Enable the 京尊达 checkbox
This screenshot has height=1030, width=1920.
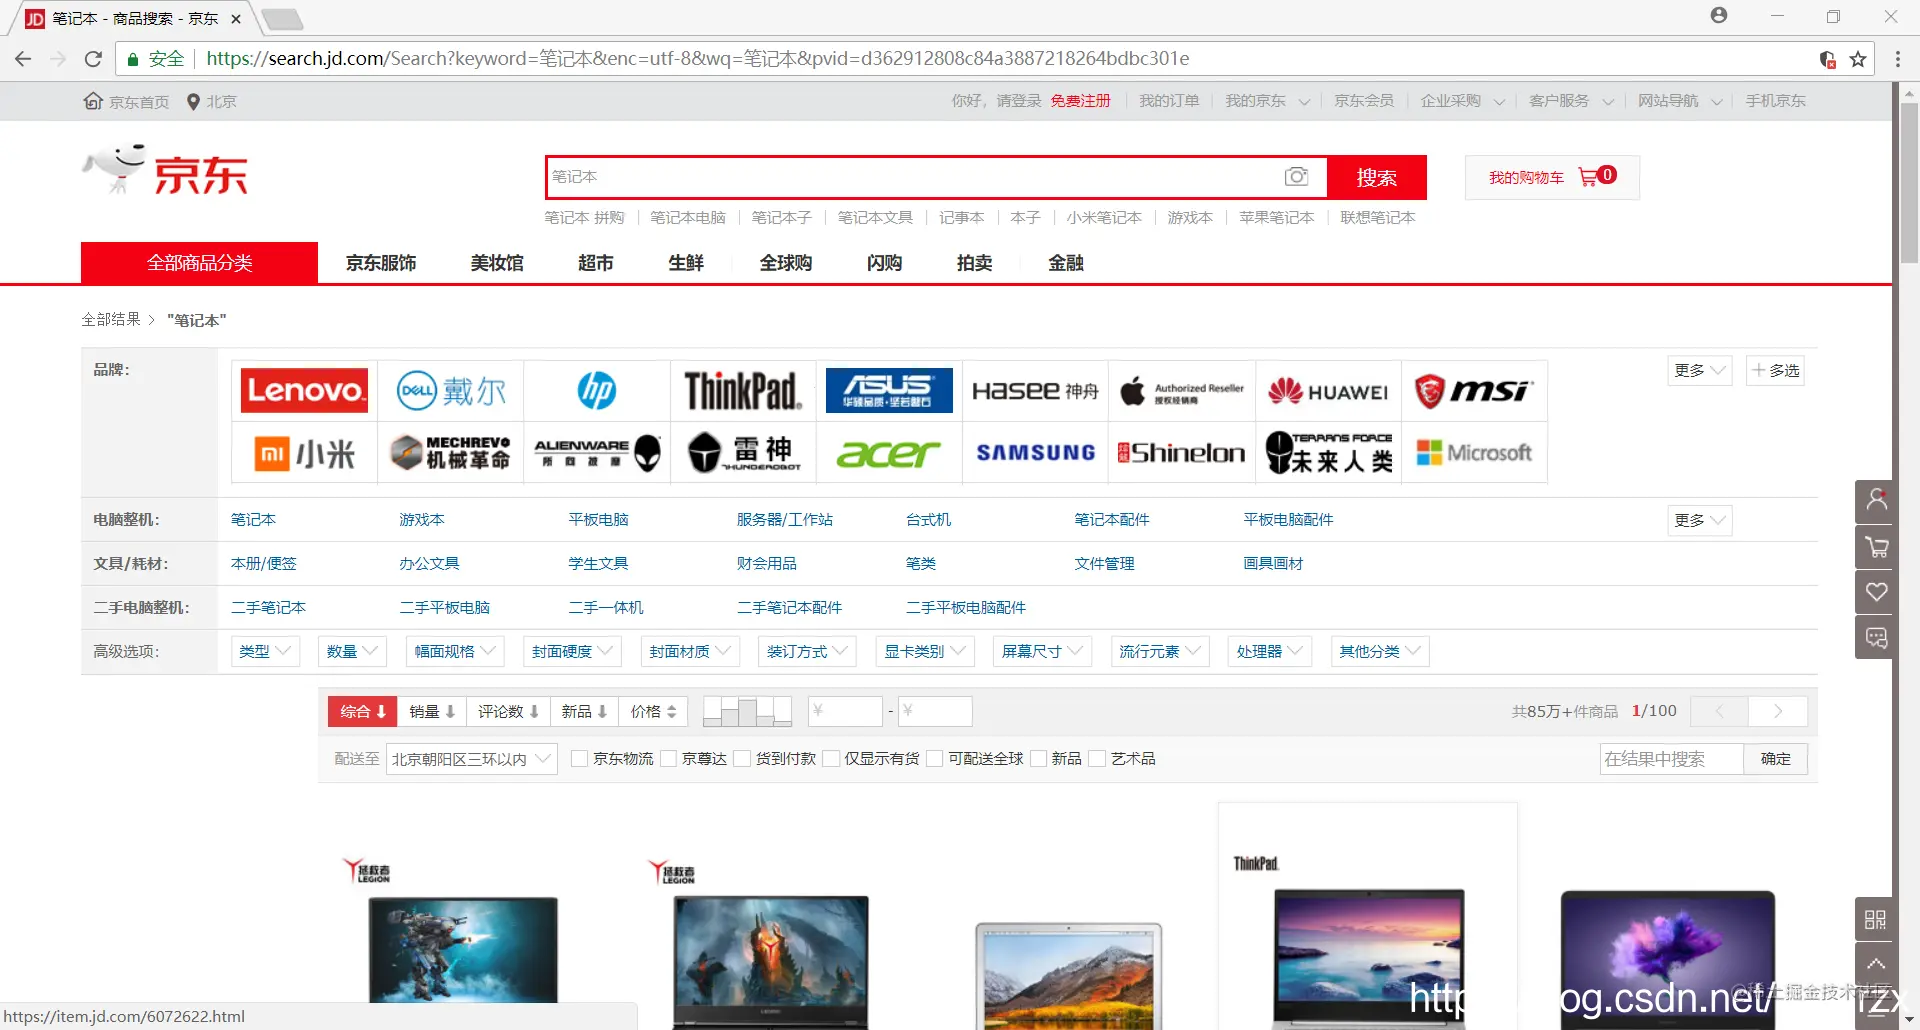668,759
